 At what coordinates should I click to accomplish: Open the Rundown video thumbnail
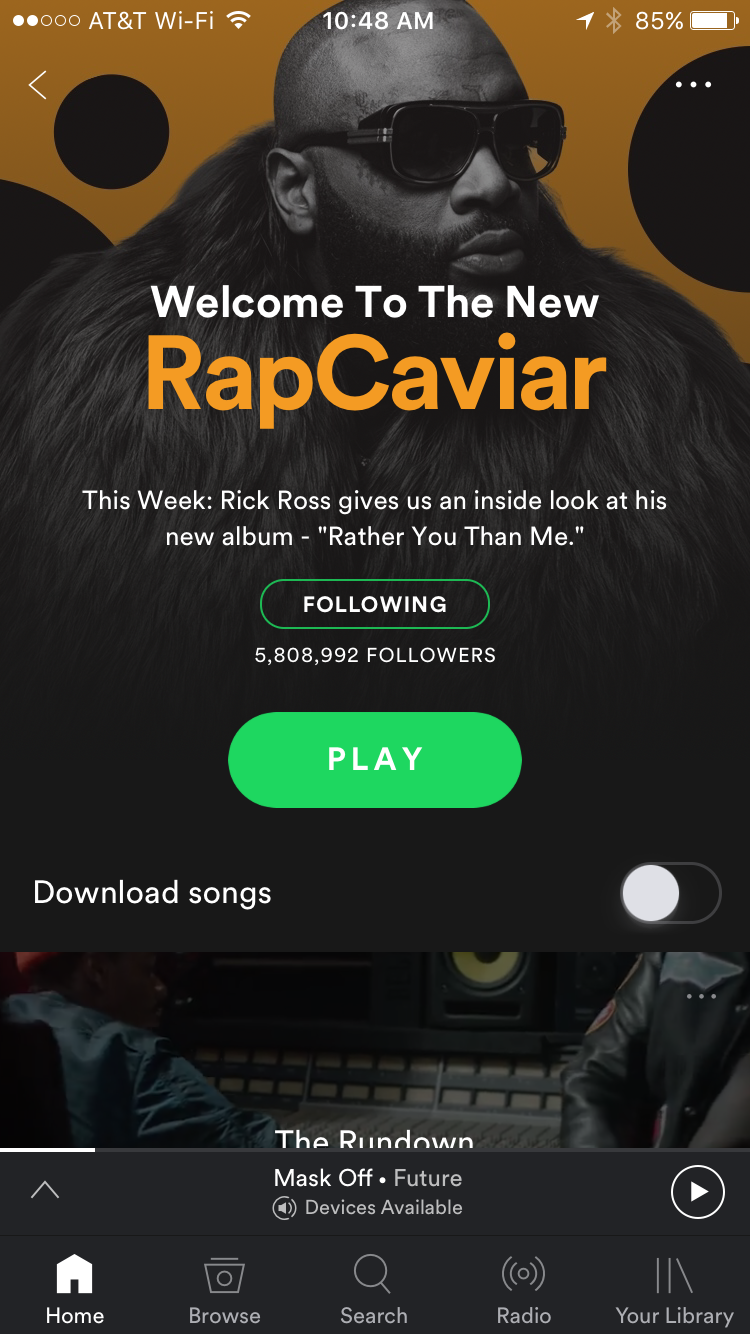(375, 1049)
